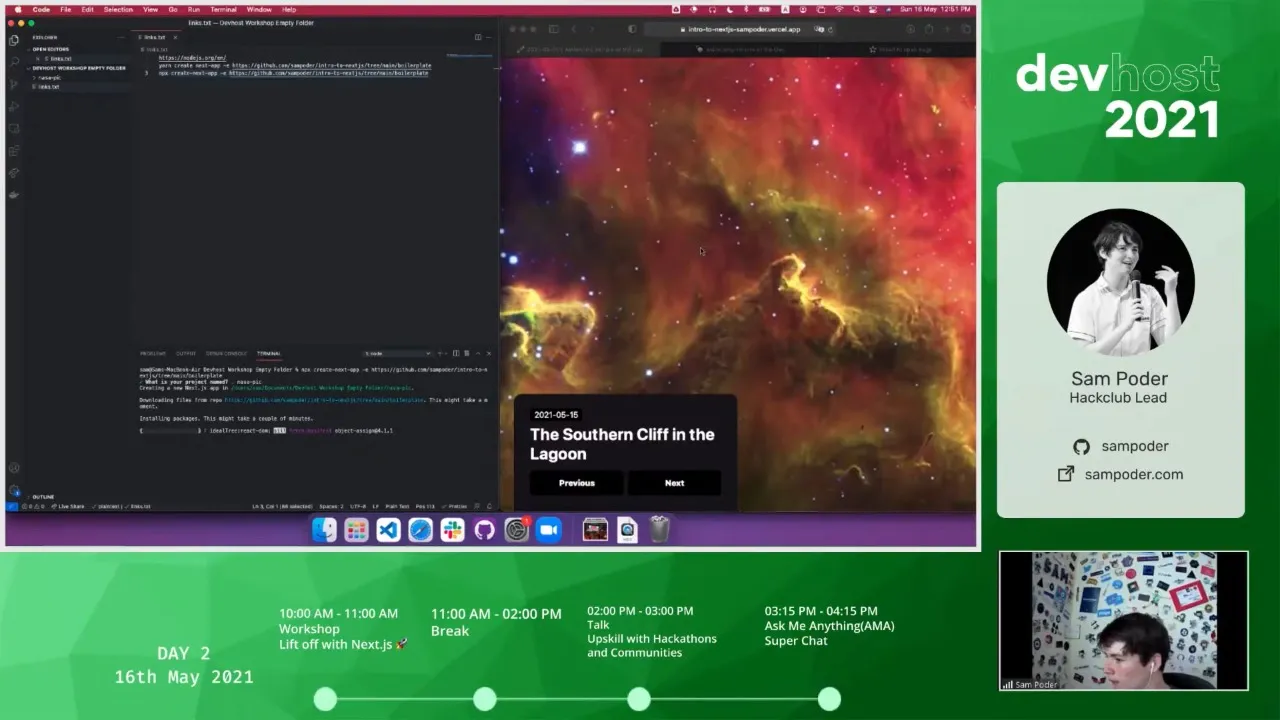Click the Previous button on picture card
Image resolution: width=1280 pixels, height=720 pixels.
(x=576, y=483)
